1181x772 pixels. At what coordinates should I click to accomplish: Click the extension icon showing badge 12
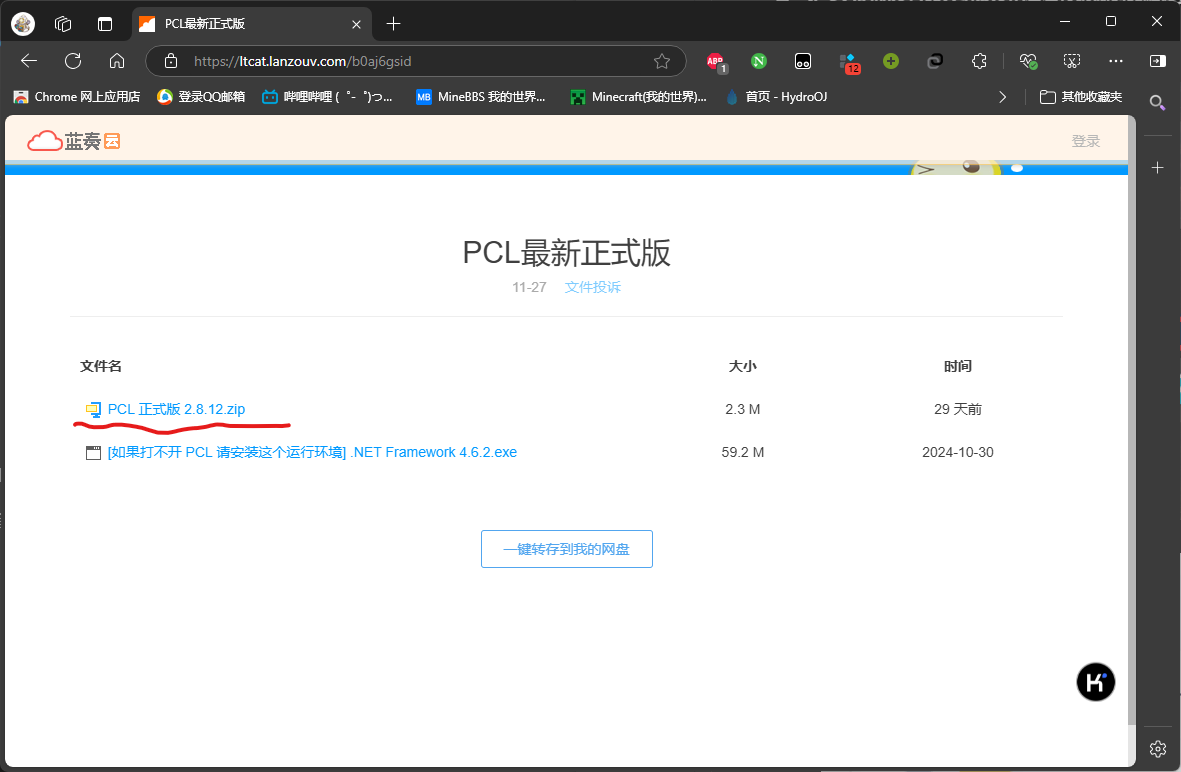click(x=849, y=61)
